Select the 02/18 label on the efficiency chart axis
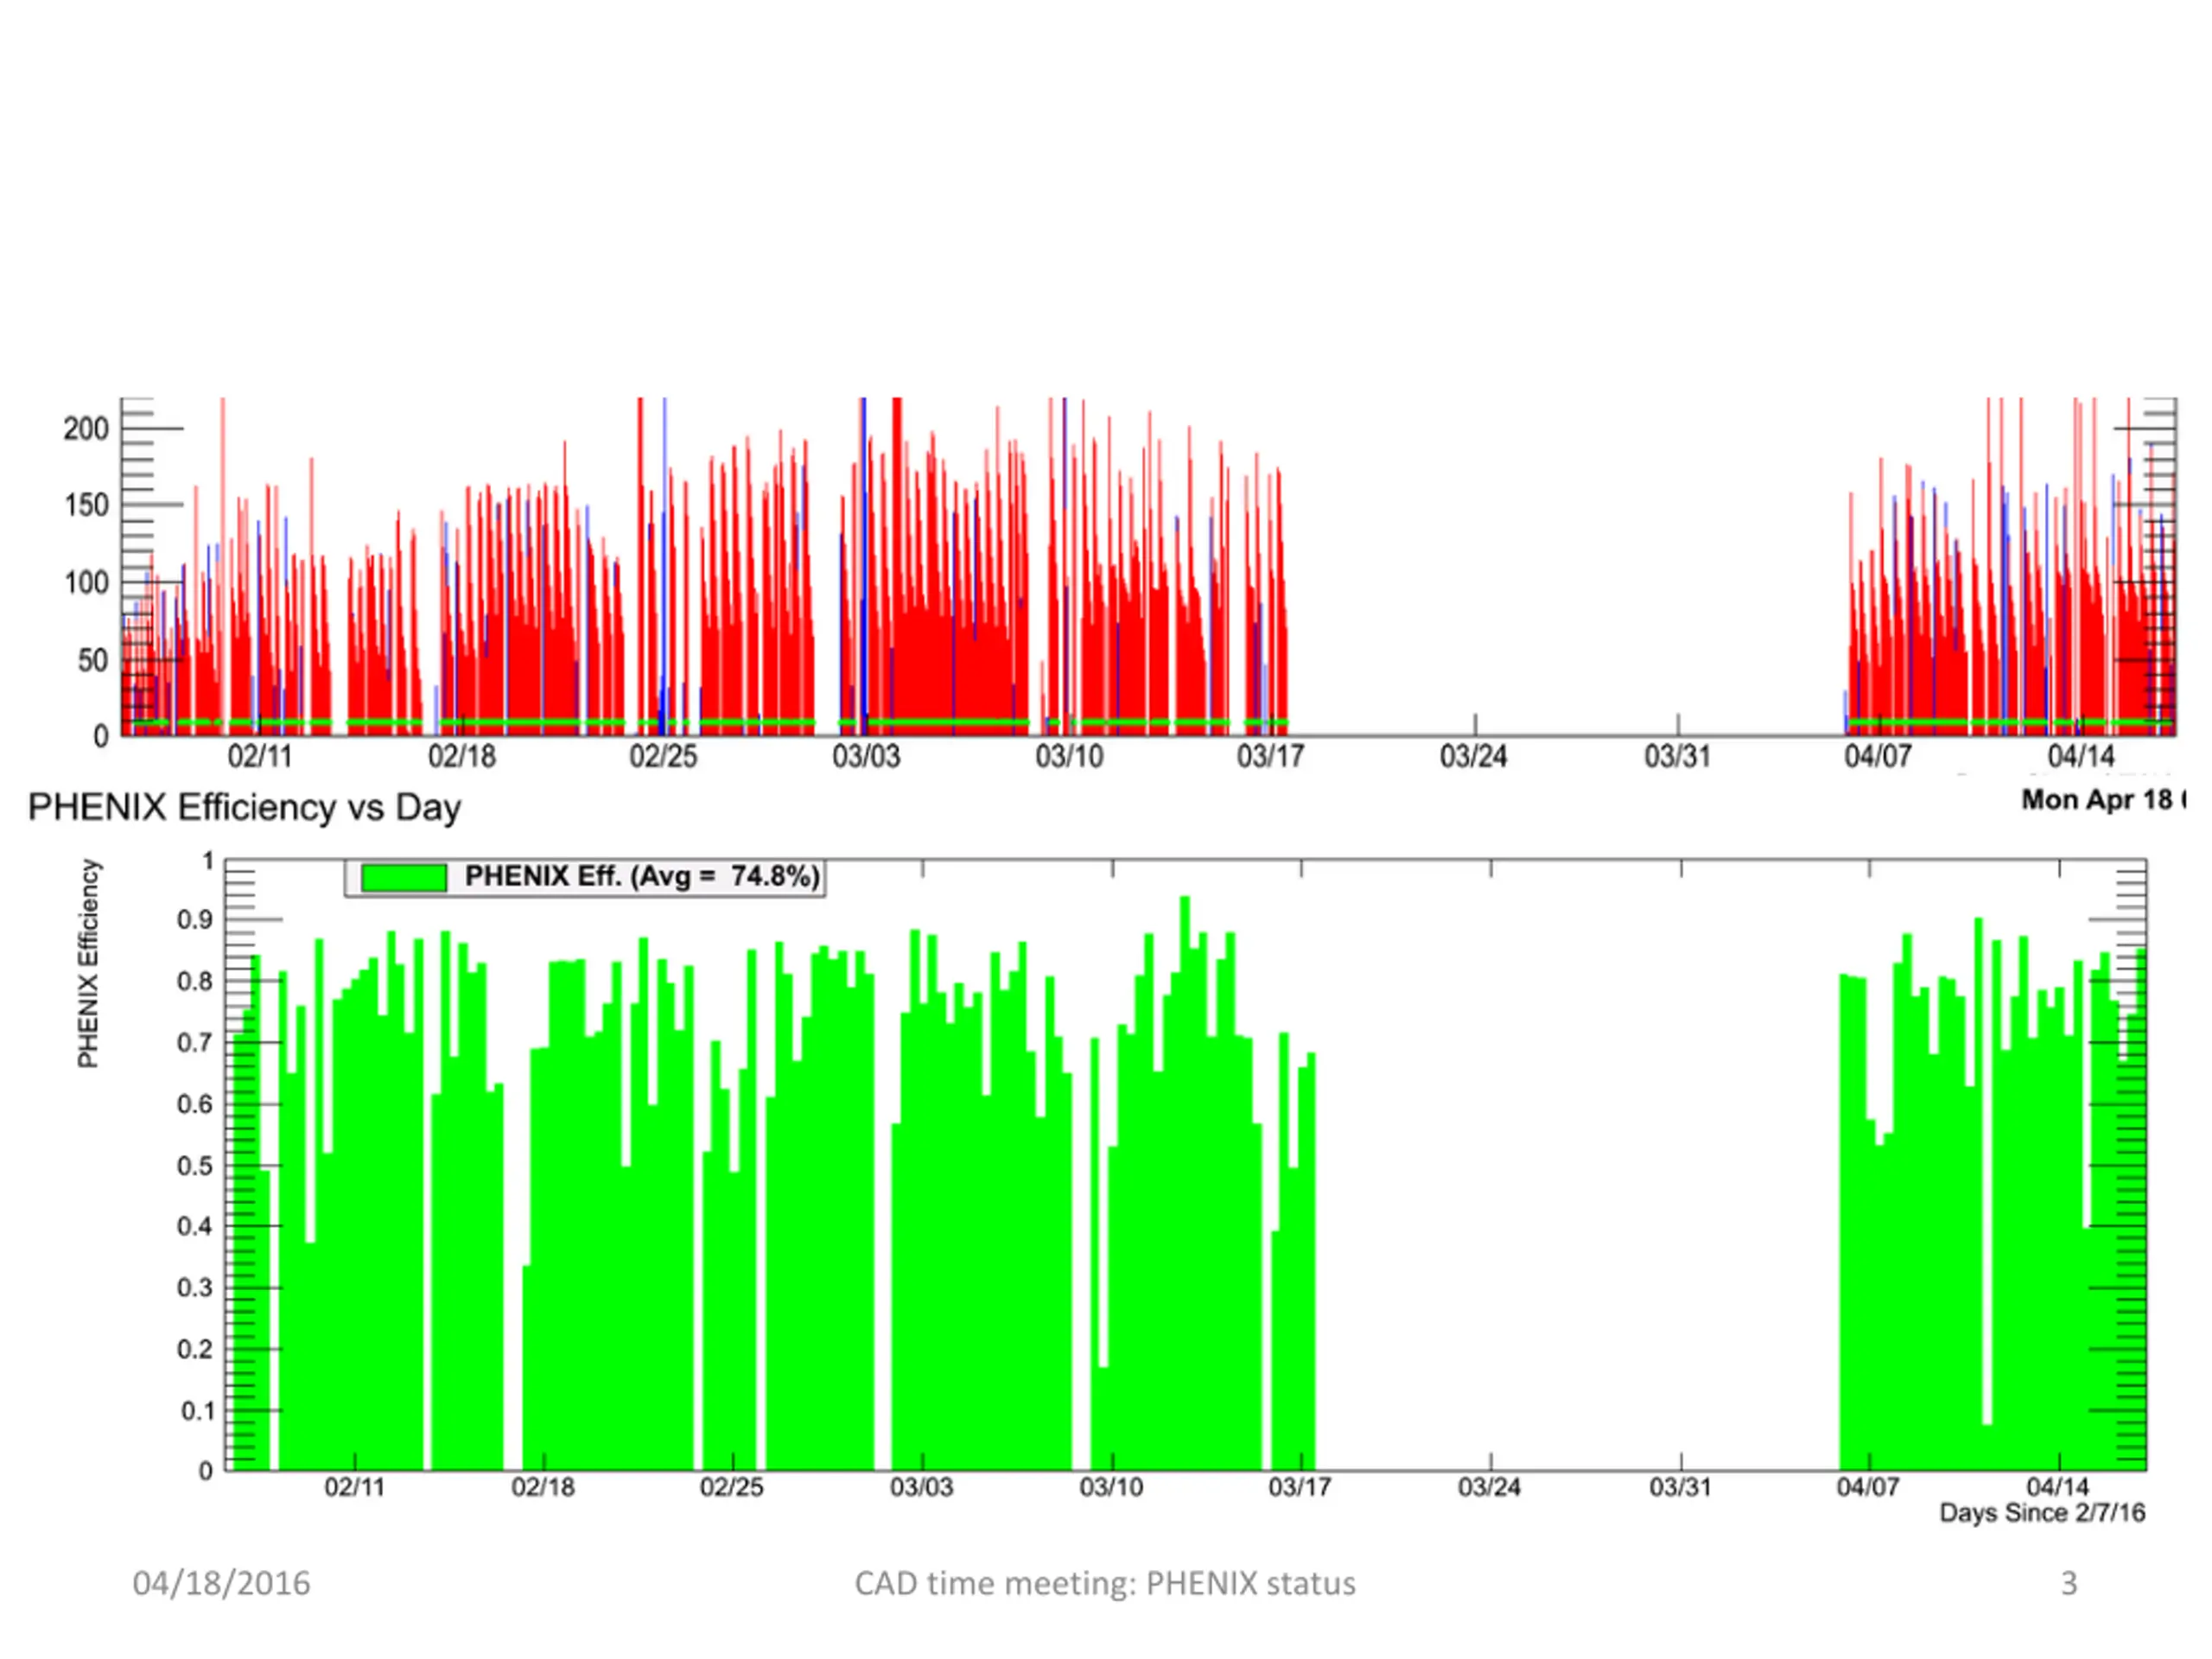Viewport: 2212px width, 1659px height. (543, 1487)
